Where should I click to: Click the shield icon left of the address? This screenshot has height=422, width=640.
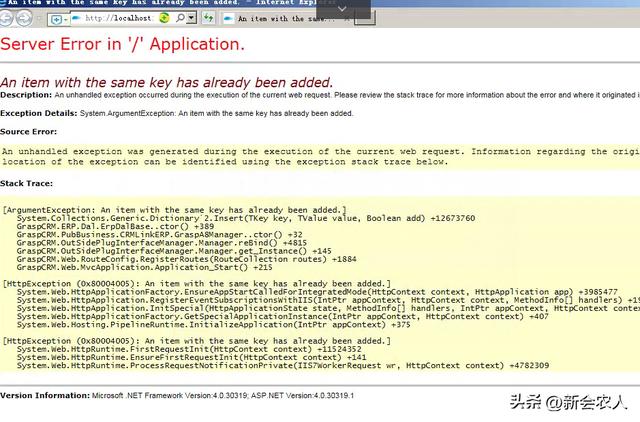click(57, 20)
